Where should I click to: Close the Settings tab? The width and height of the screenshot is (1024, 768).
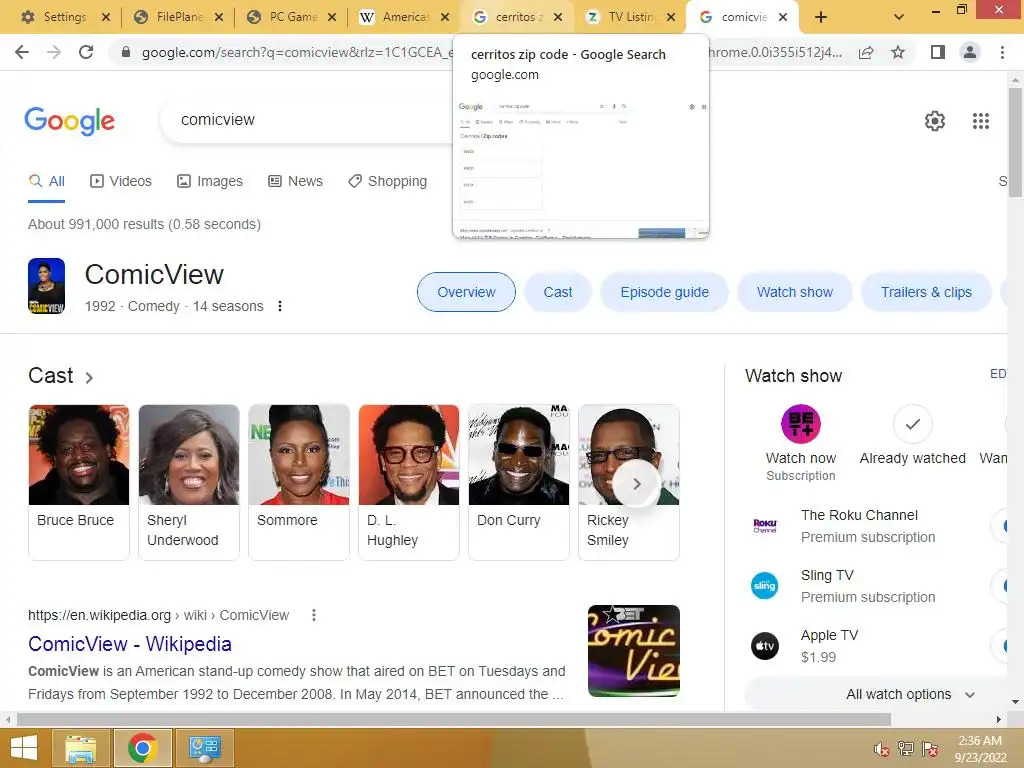pyautogui.click(x=106, y=17)
